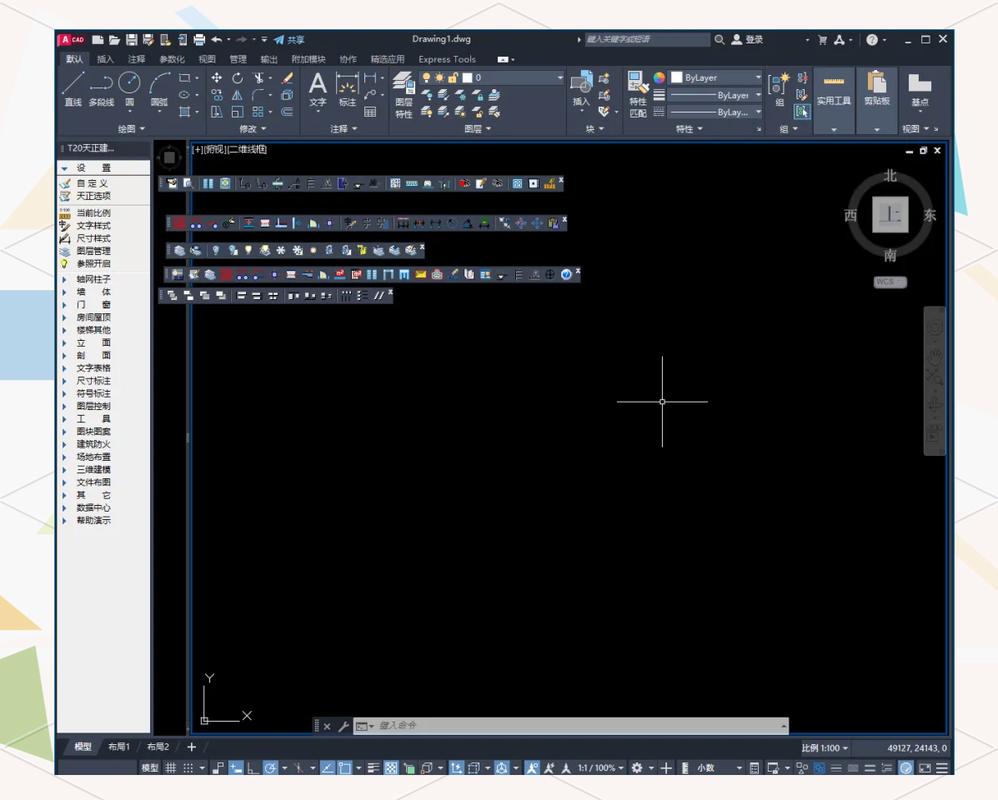Open the 注释 ribbon tab
998x800 pixels.
coord(137,59)
